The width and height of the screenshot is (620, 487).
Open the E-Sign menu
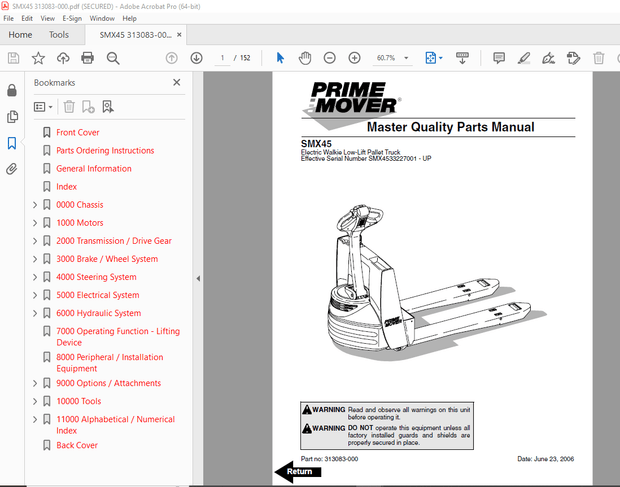[x=72, y=18]
